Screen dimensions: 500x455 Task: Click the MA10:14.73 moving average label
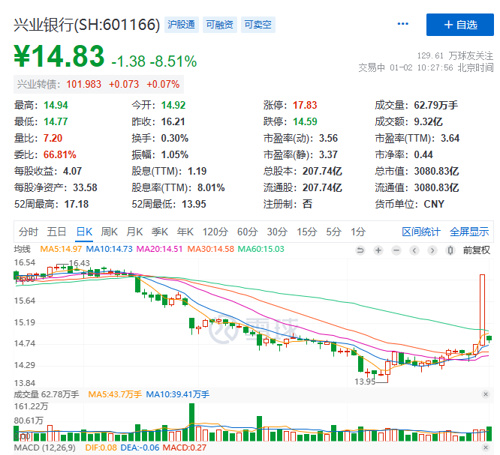click(x=109, y=249)
